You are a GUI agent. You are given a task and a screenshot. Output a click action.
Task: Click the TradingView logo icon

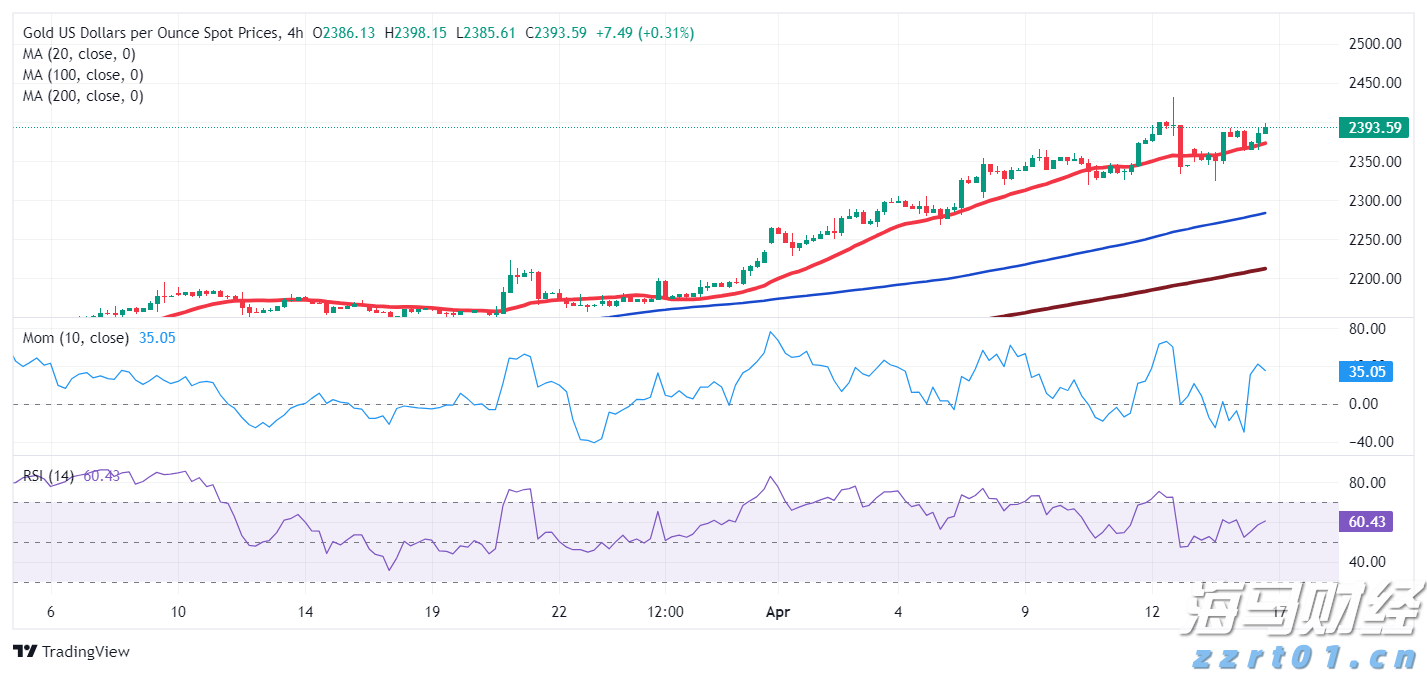tap(26, 652)
